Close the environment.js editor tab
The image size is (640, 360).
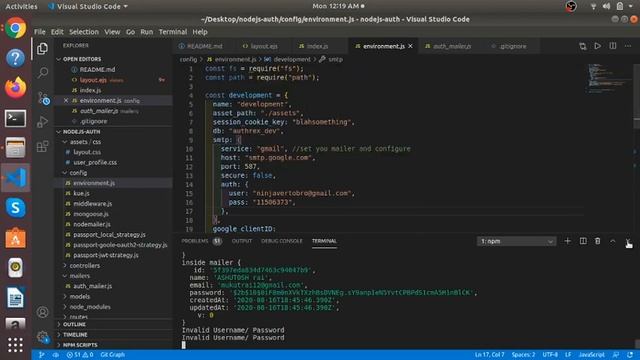(410, 46)
